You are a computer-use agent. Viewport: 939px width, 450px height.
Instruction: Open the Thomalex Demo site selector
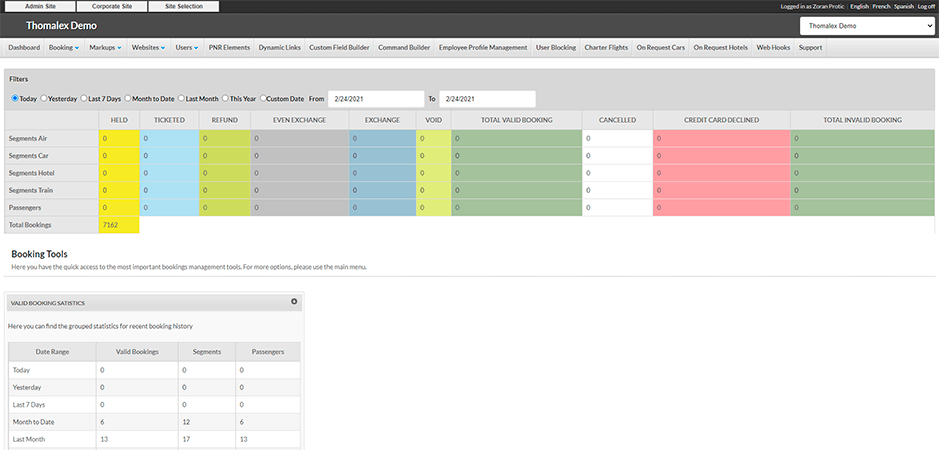click(867, 25)
